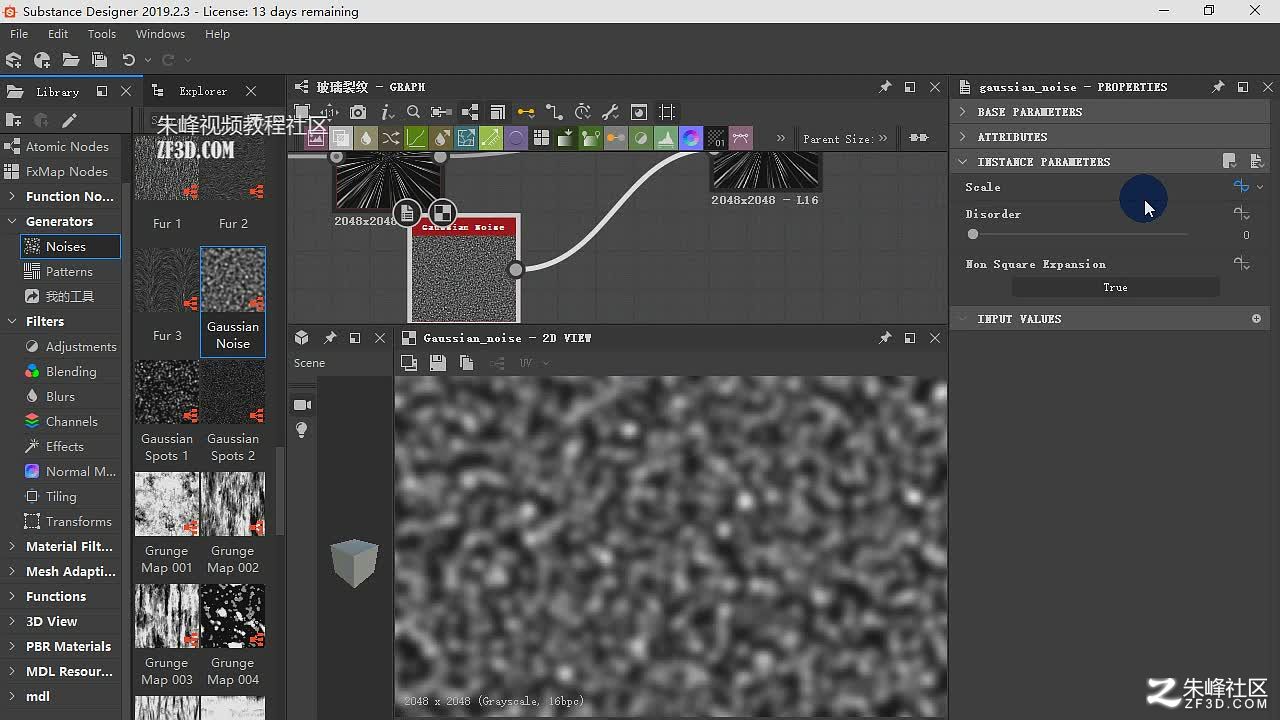The image size is (1280, 720).
Task: Click the copy to clipboard icon in 2D view
Action: [466, 363]
